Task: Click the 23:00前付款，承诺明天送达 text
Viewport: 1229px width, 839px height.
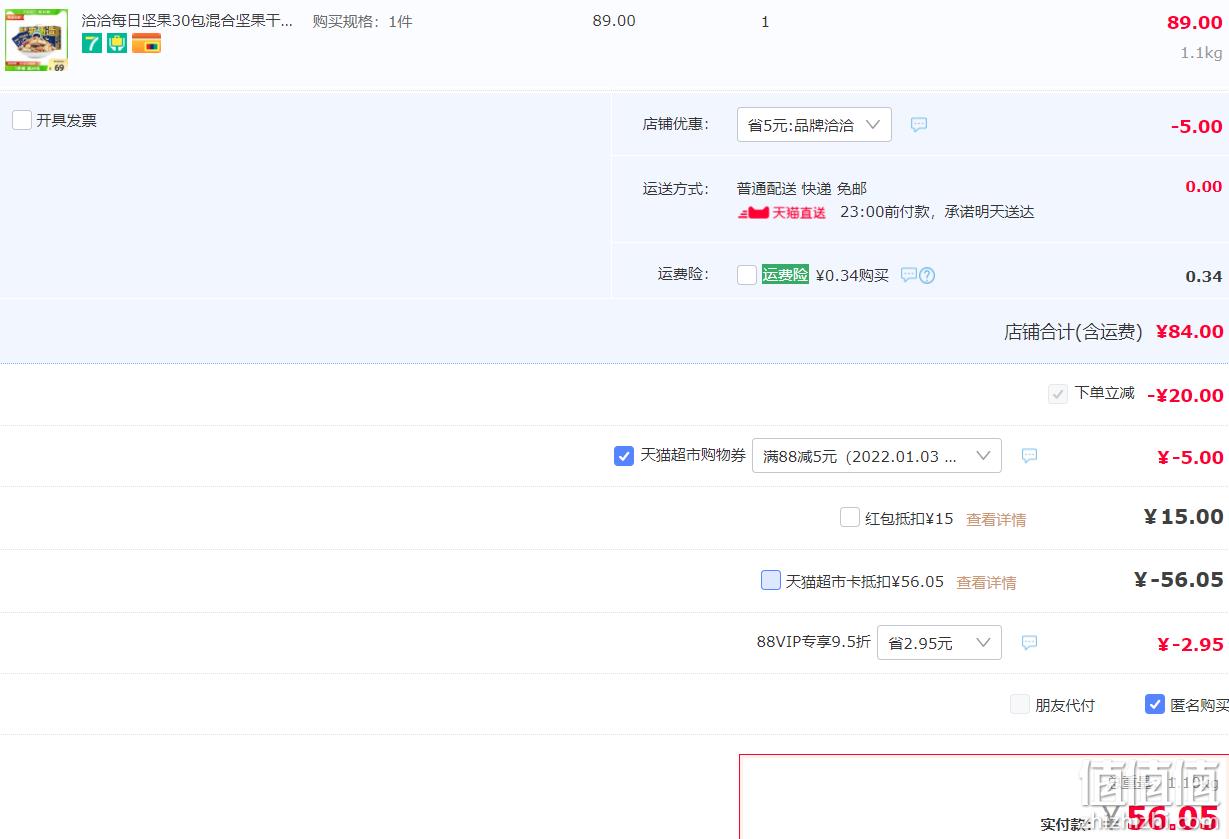Action: pyautogui.click(x=937, y=212)
